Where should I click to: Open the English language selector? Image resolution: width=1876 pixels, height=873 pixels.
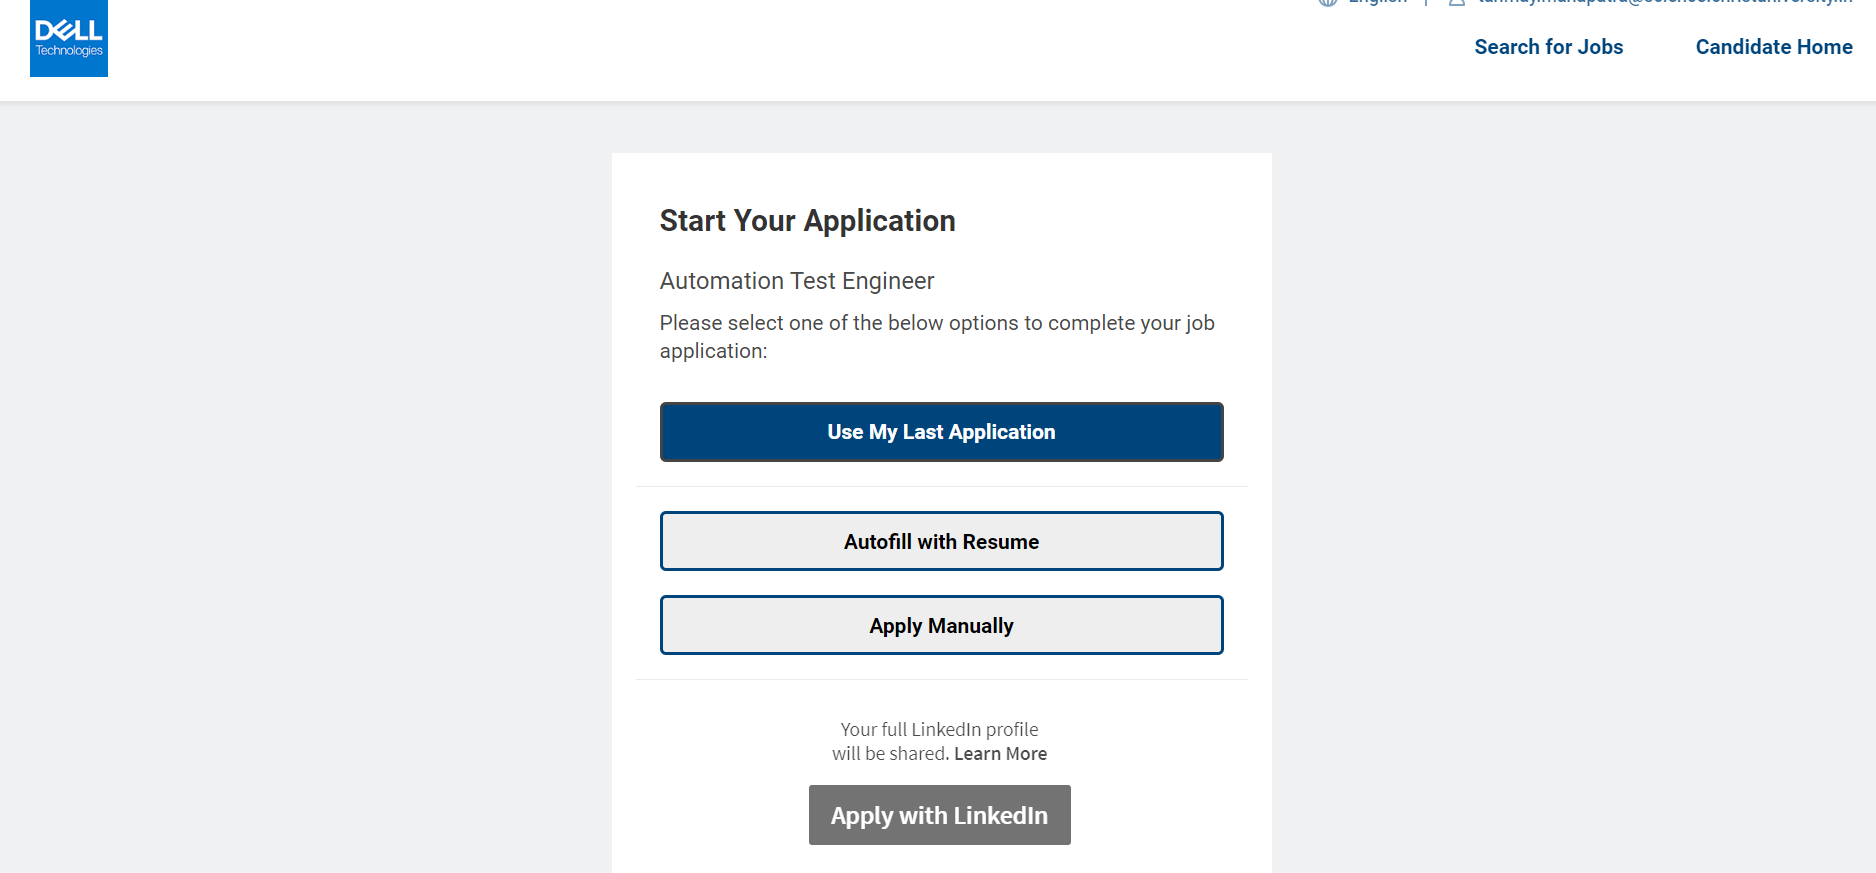(x=1377, y=2)
